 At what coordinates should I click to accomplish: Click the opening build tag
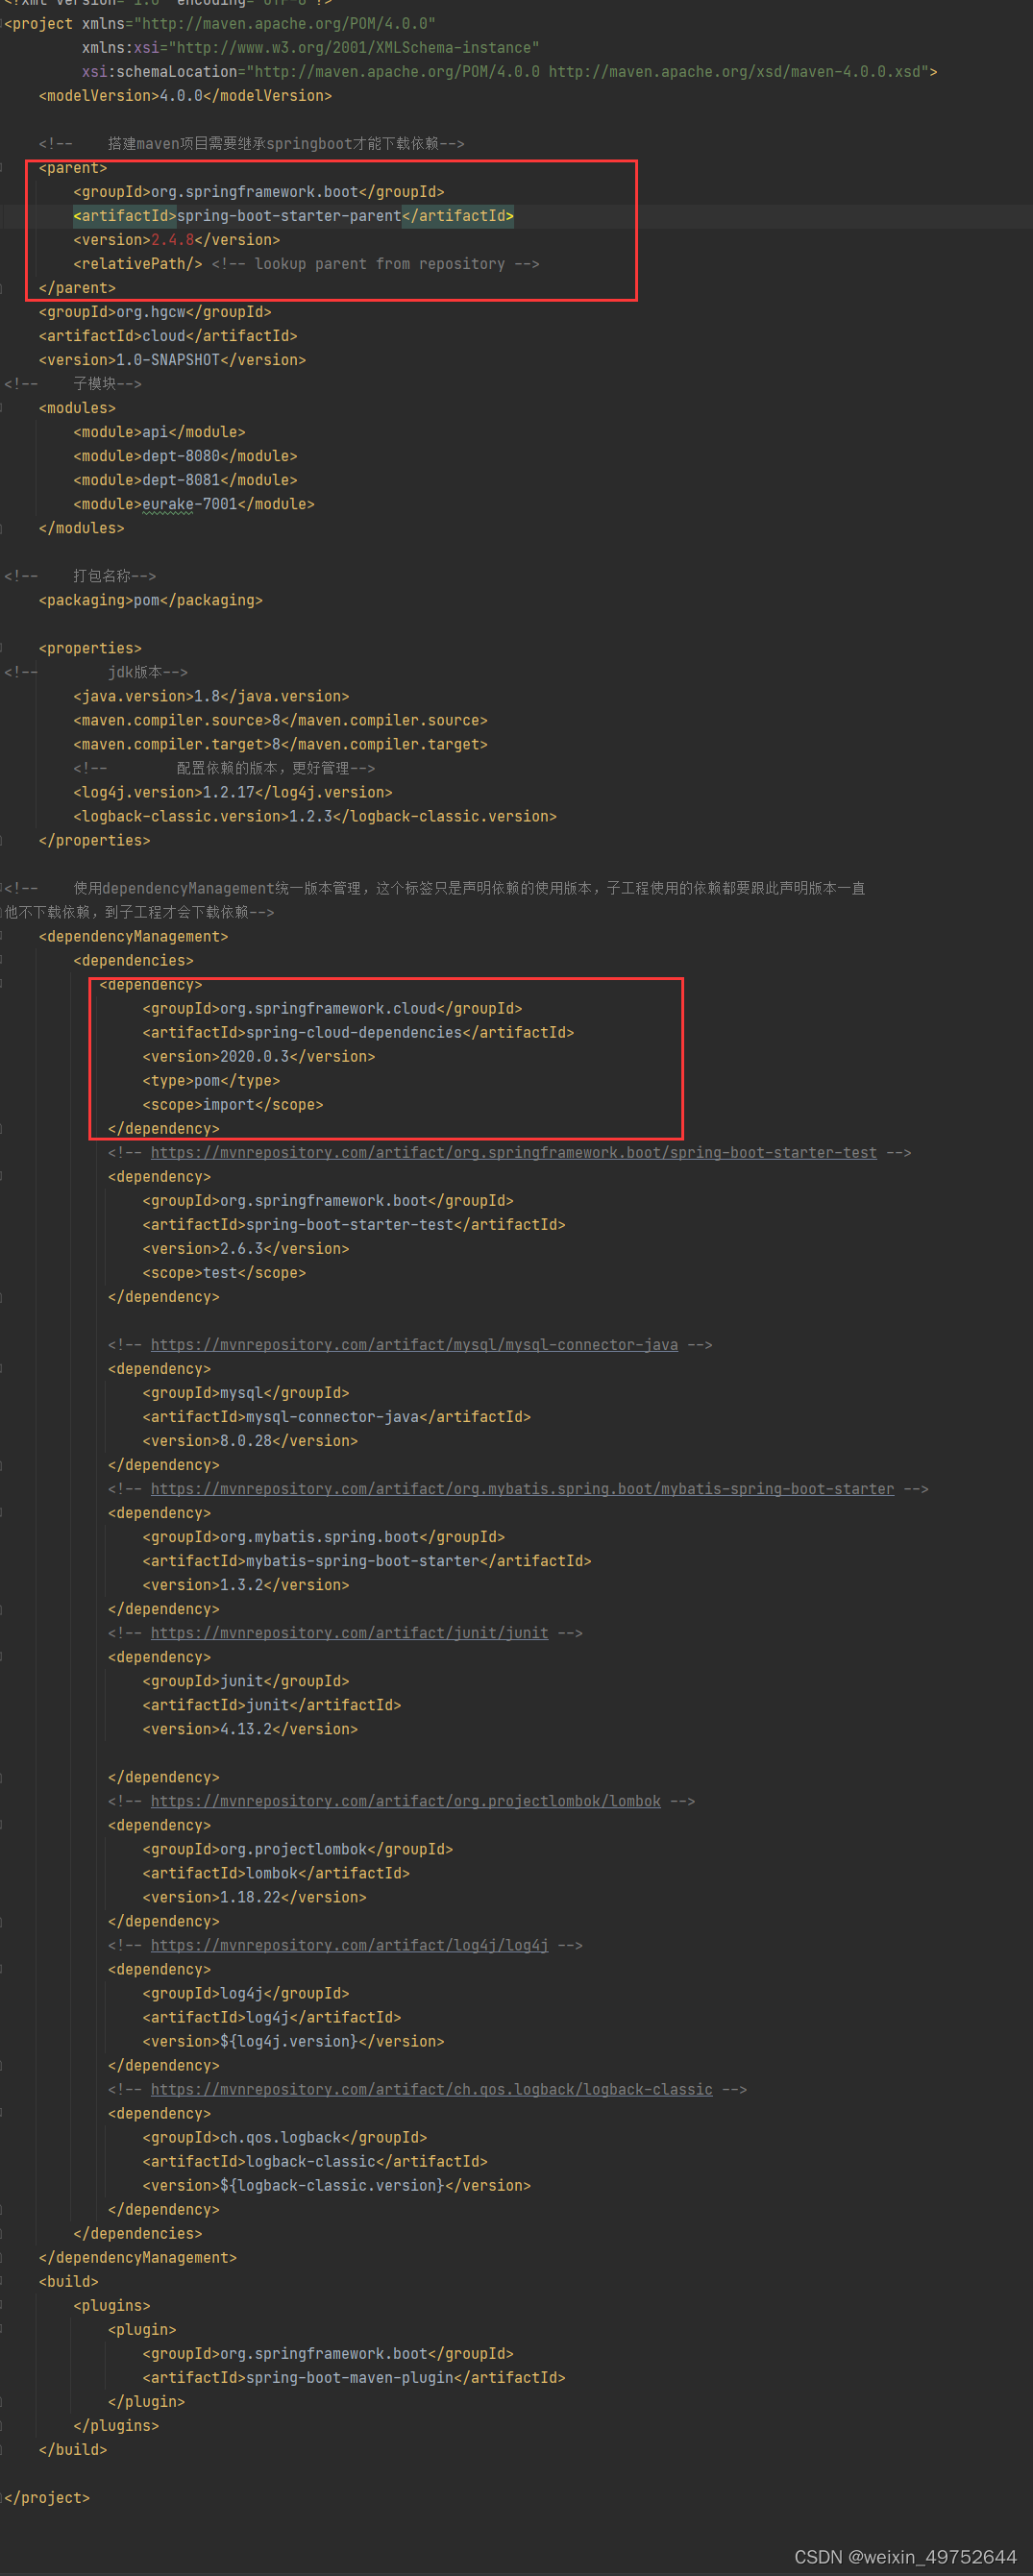69,2280
